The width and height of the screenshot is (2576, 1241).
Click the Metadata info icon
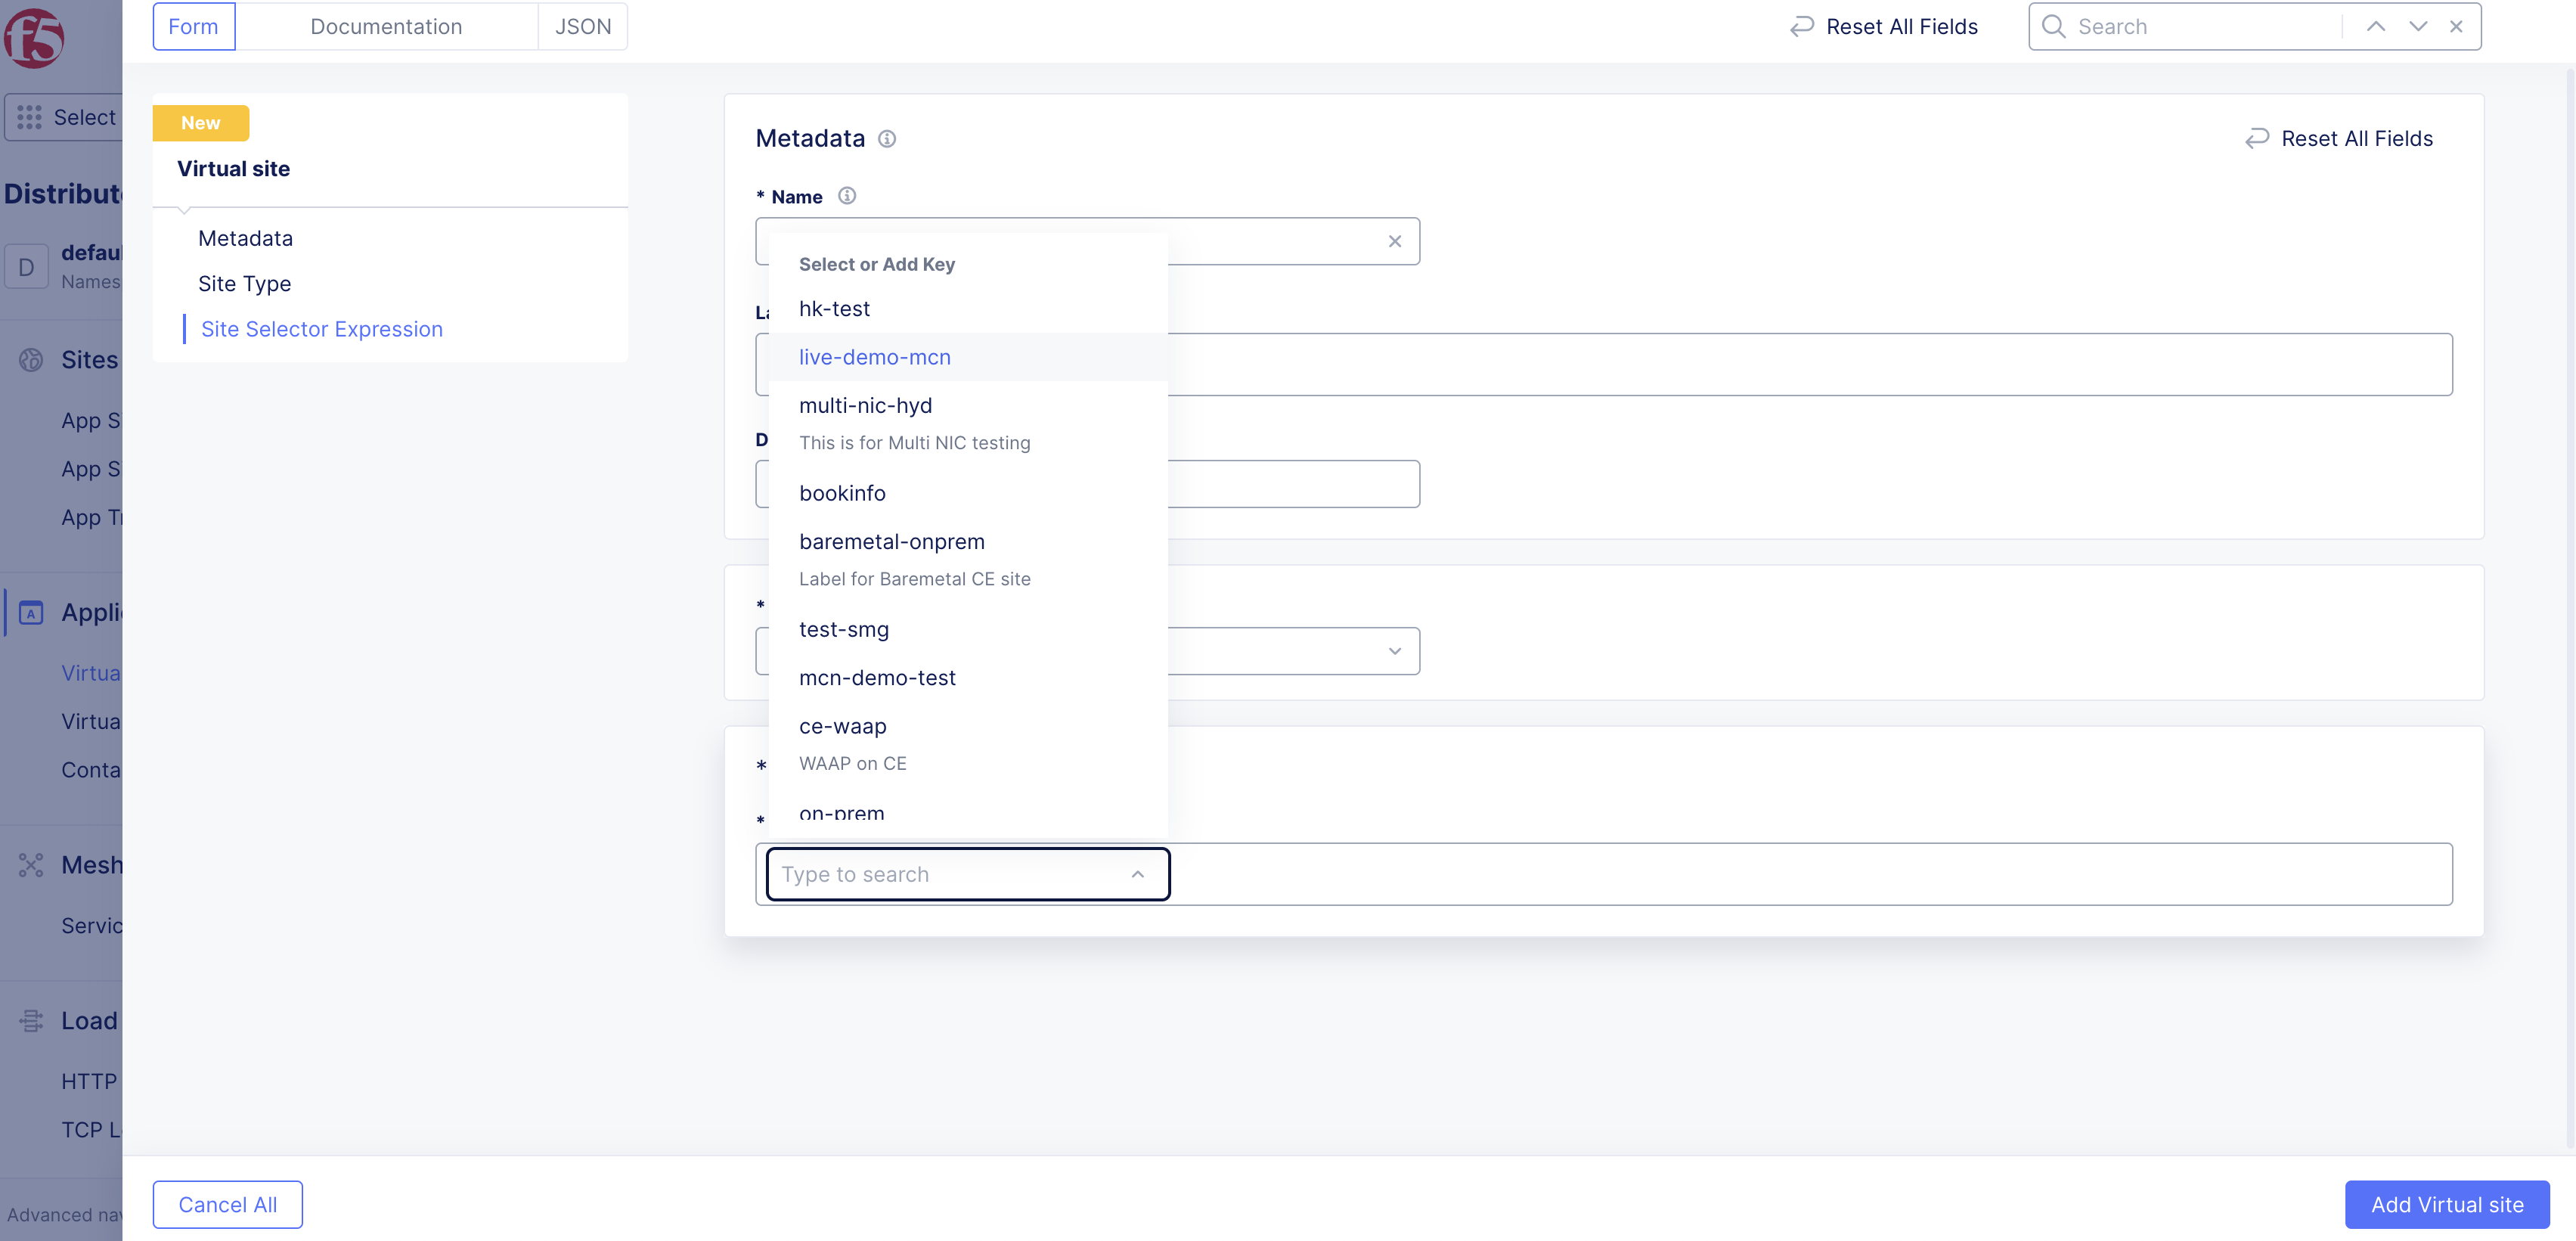coord(887,139)
